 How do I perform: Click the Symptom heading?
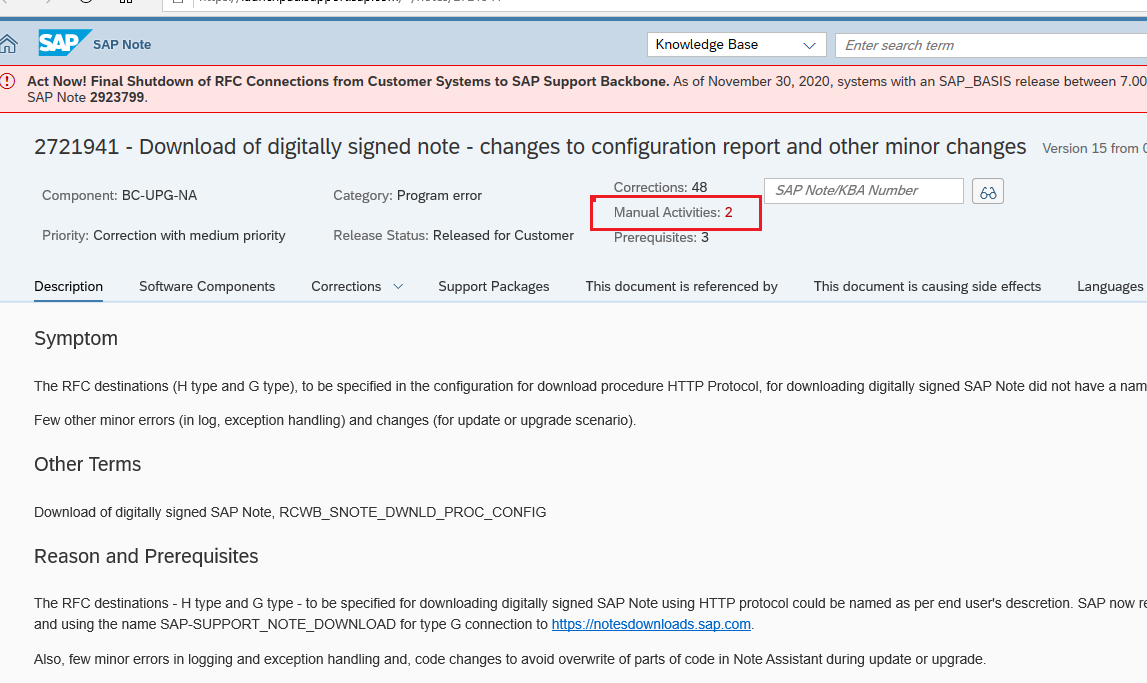tap(76, 339)
